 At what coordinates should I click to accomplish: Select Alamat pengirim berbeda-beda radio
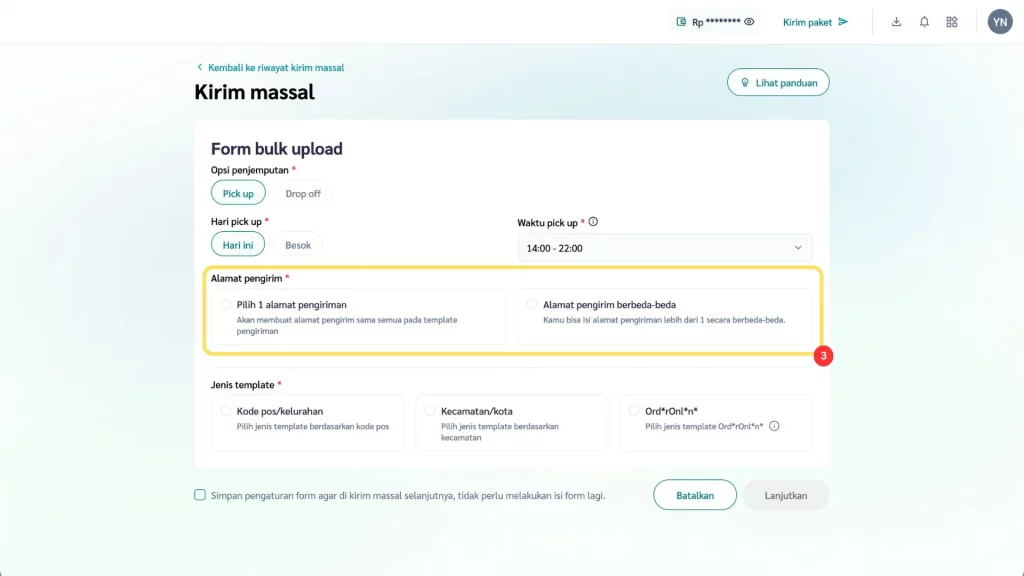click(532, 304)
